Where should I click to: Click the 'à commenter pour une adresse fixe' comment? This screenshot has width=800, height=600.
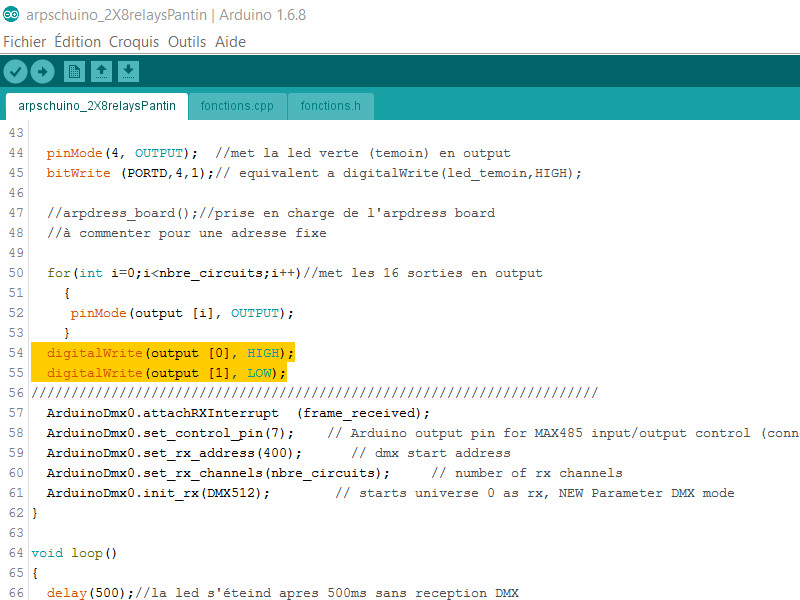coord(187,233)
